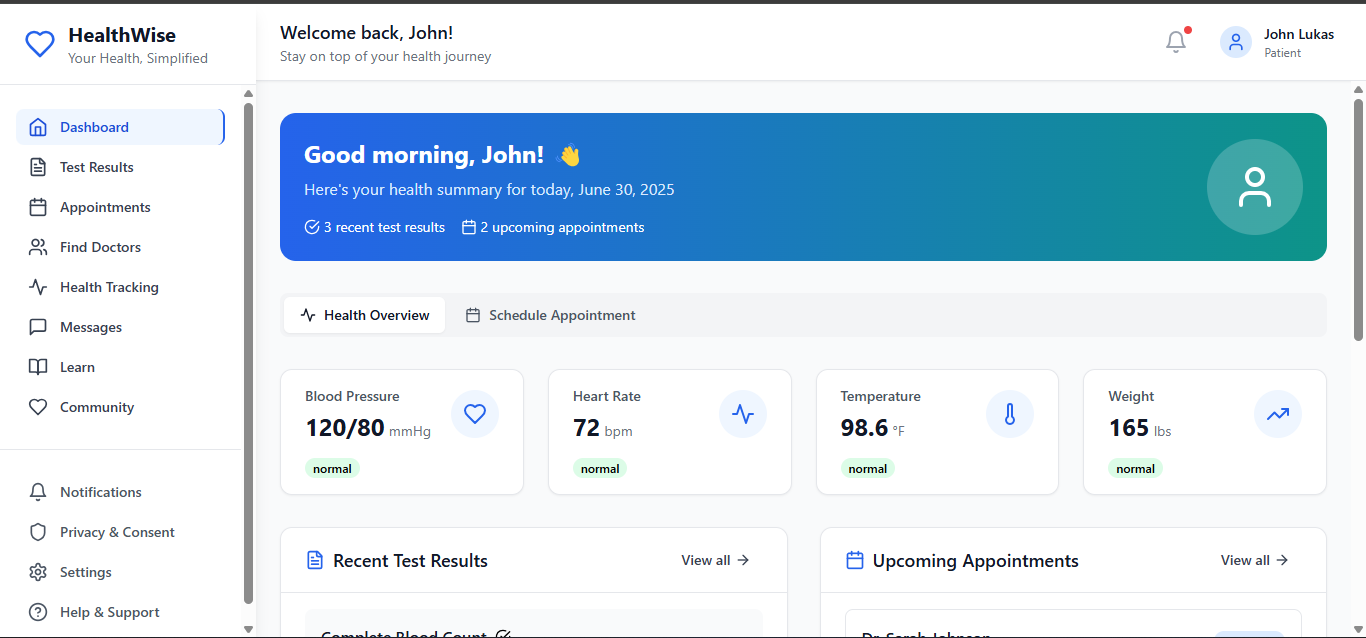Click the HealthWise brand title
Screen dimensions: 1366x638
[x=122, y=35]
